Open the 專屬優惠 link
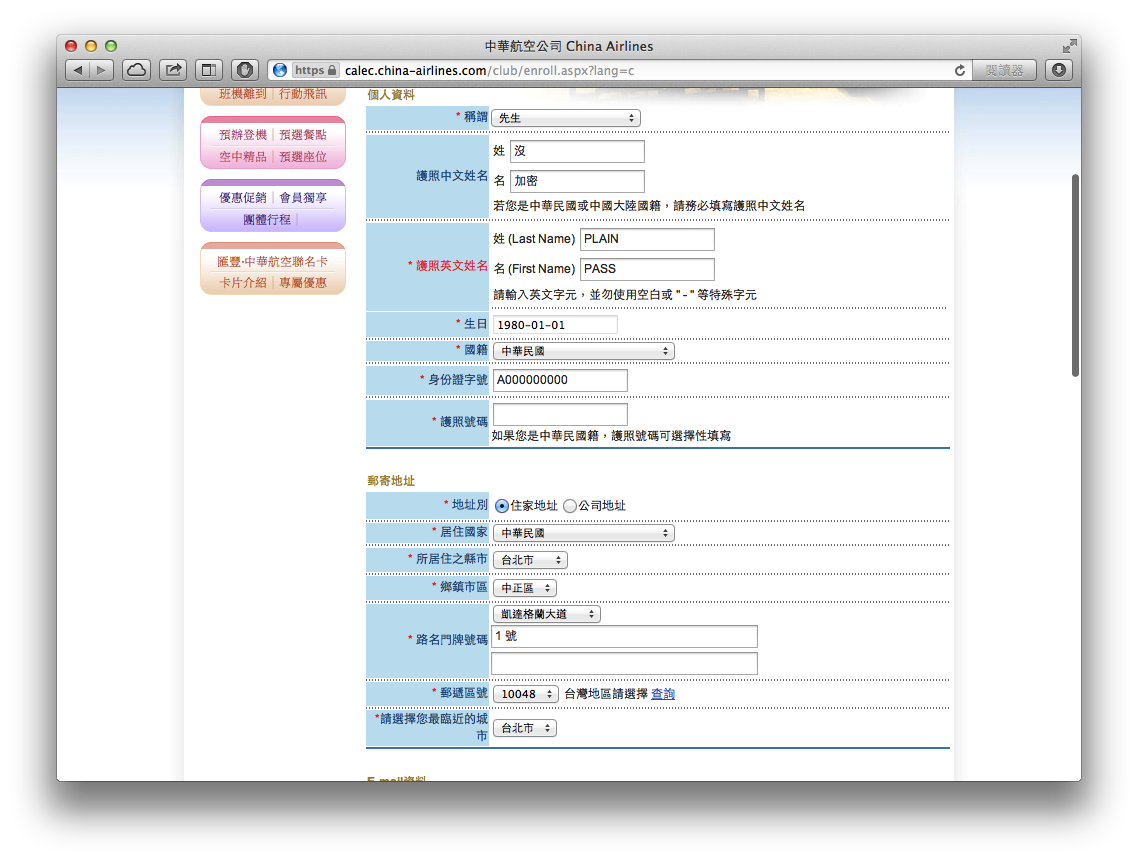The width and height of the screenshot is (1138, 860). (x=303, y=282)
